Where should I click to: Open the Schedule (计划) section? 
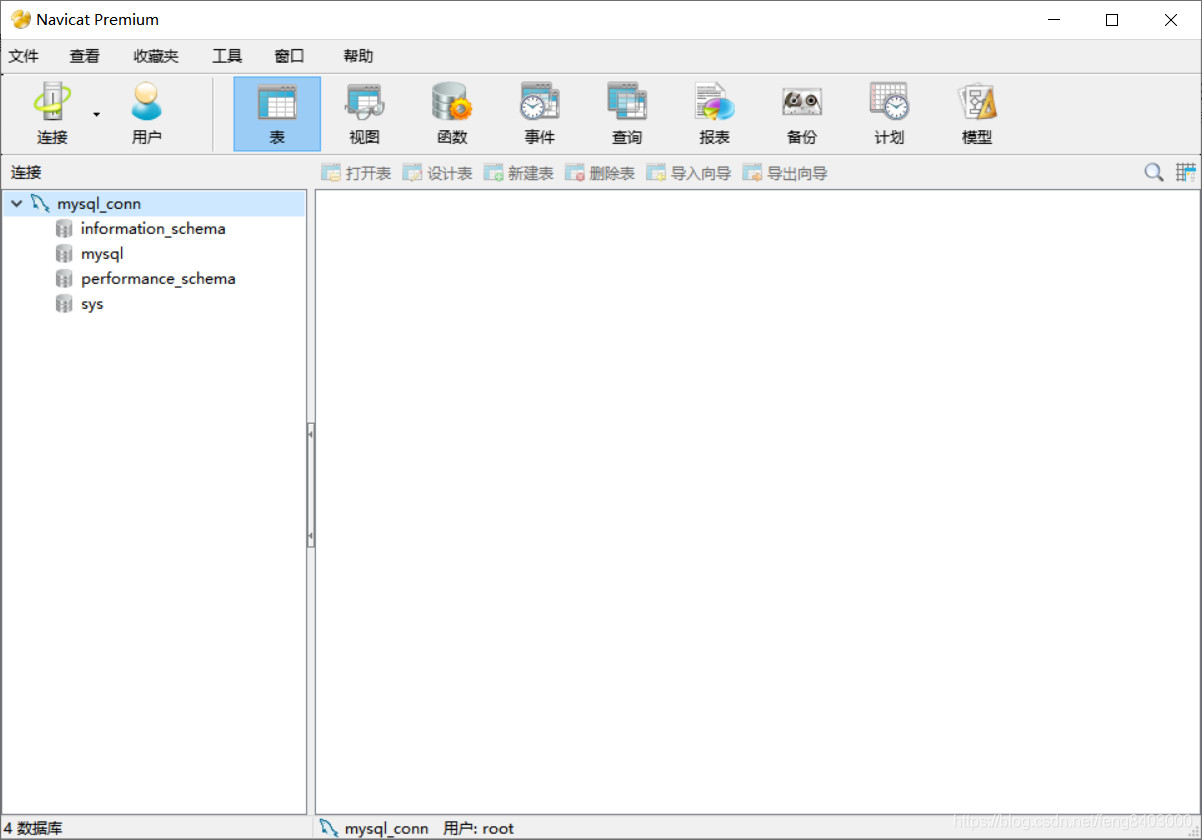point(889,114)
